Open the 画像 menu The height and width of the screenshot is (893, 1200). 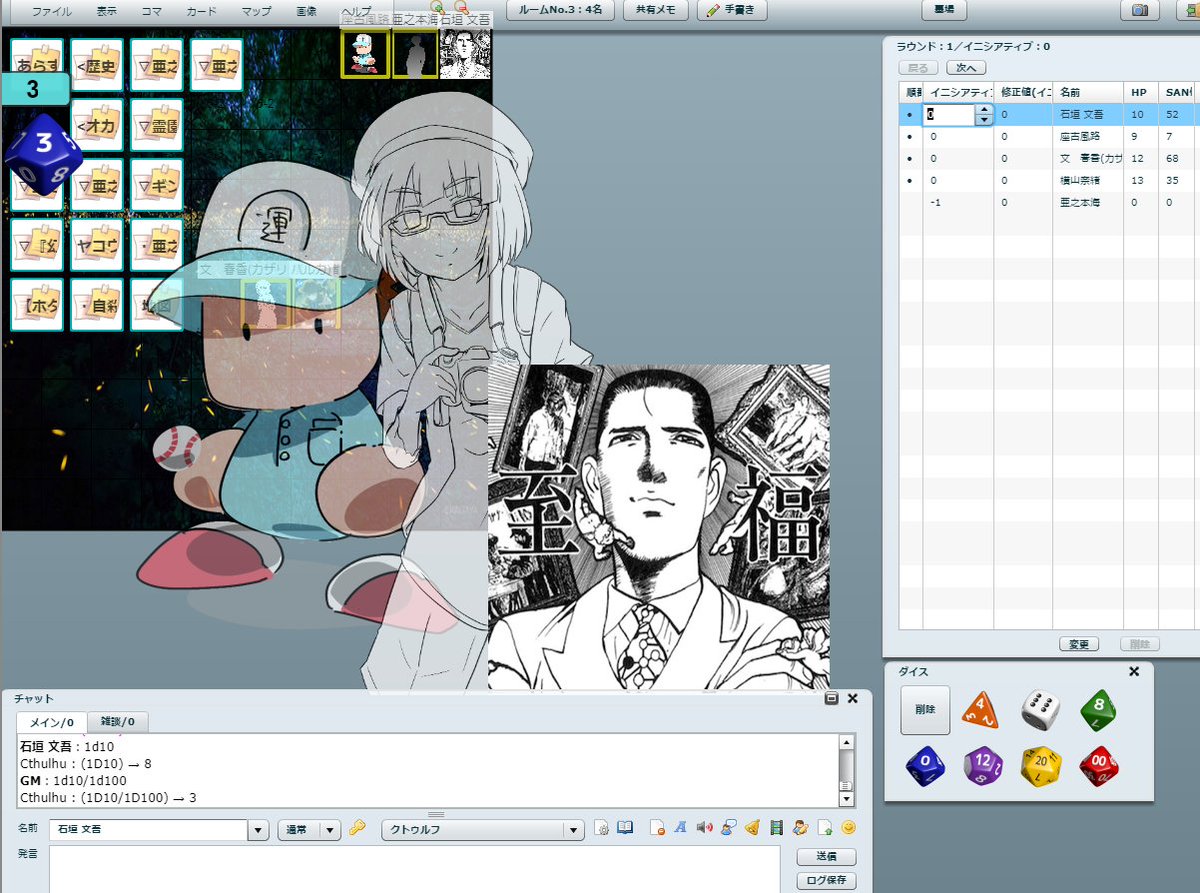[x=307, y=11]
